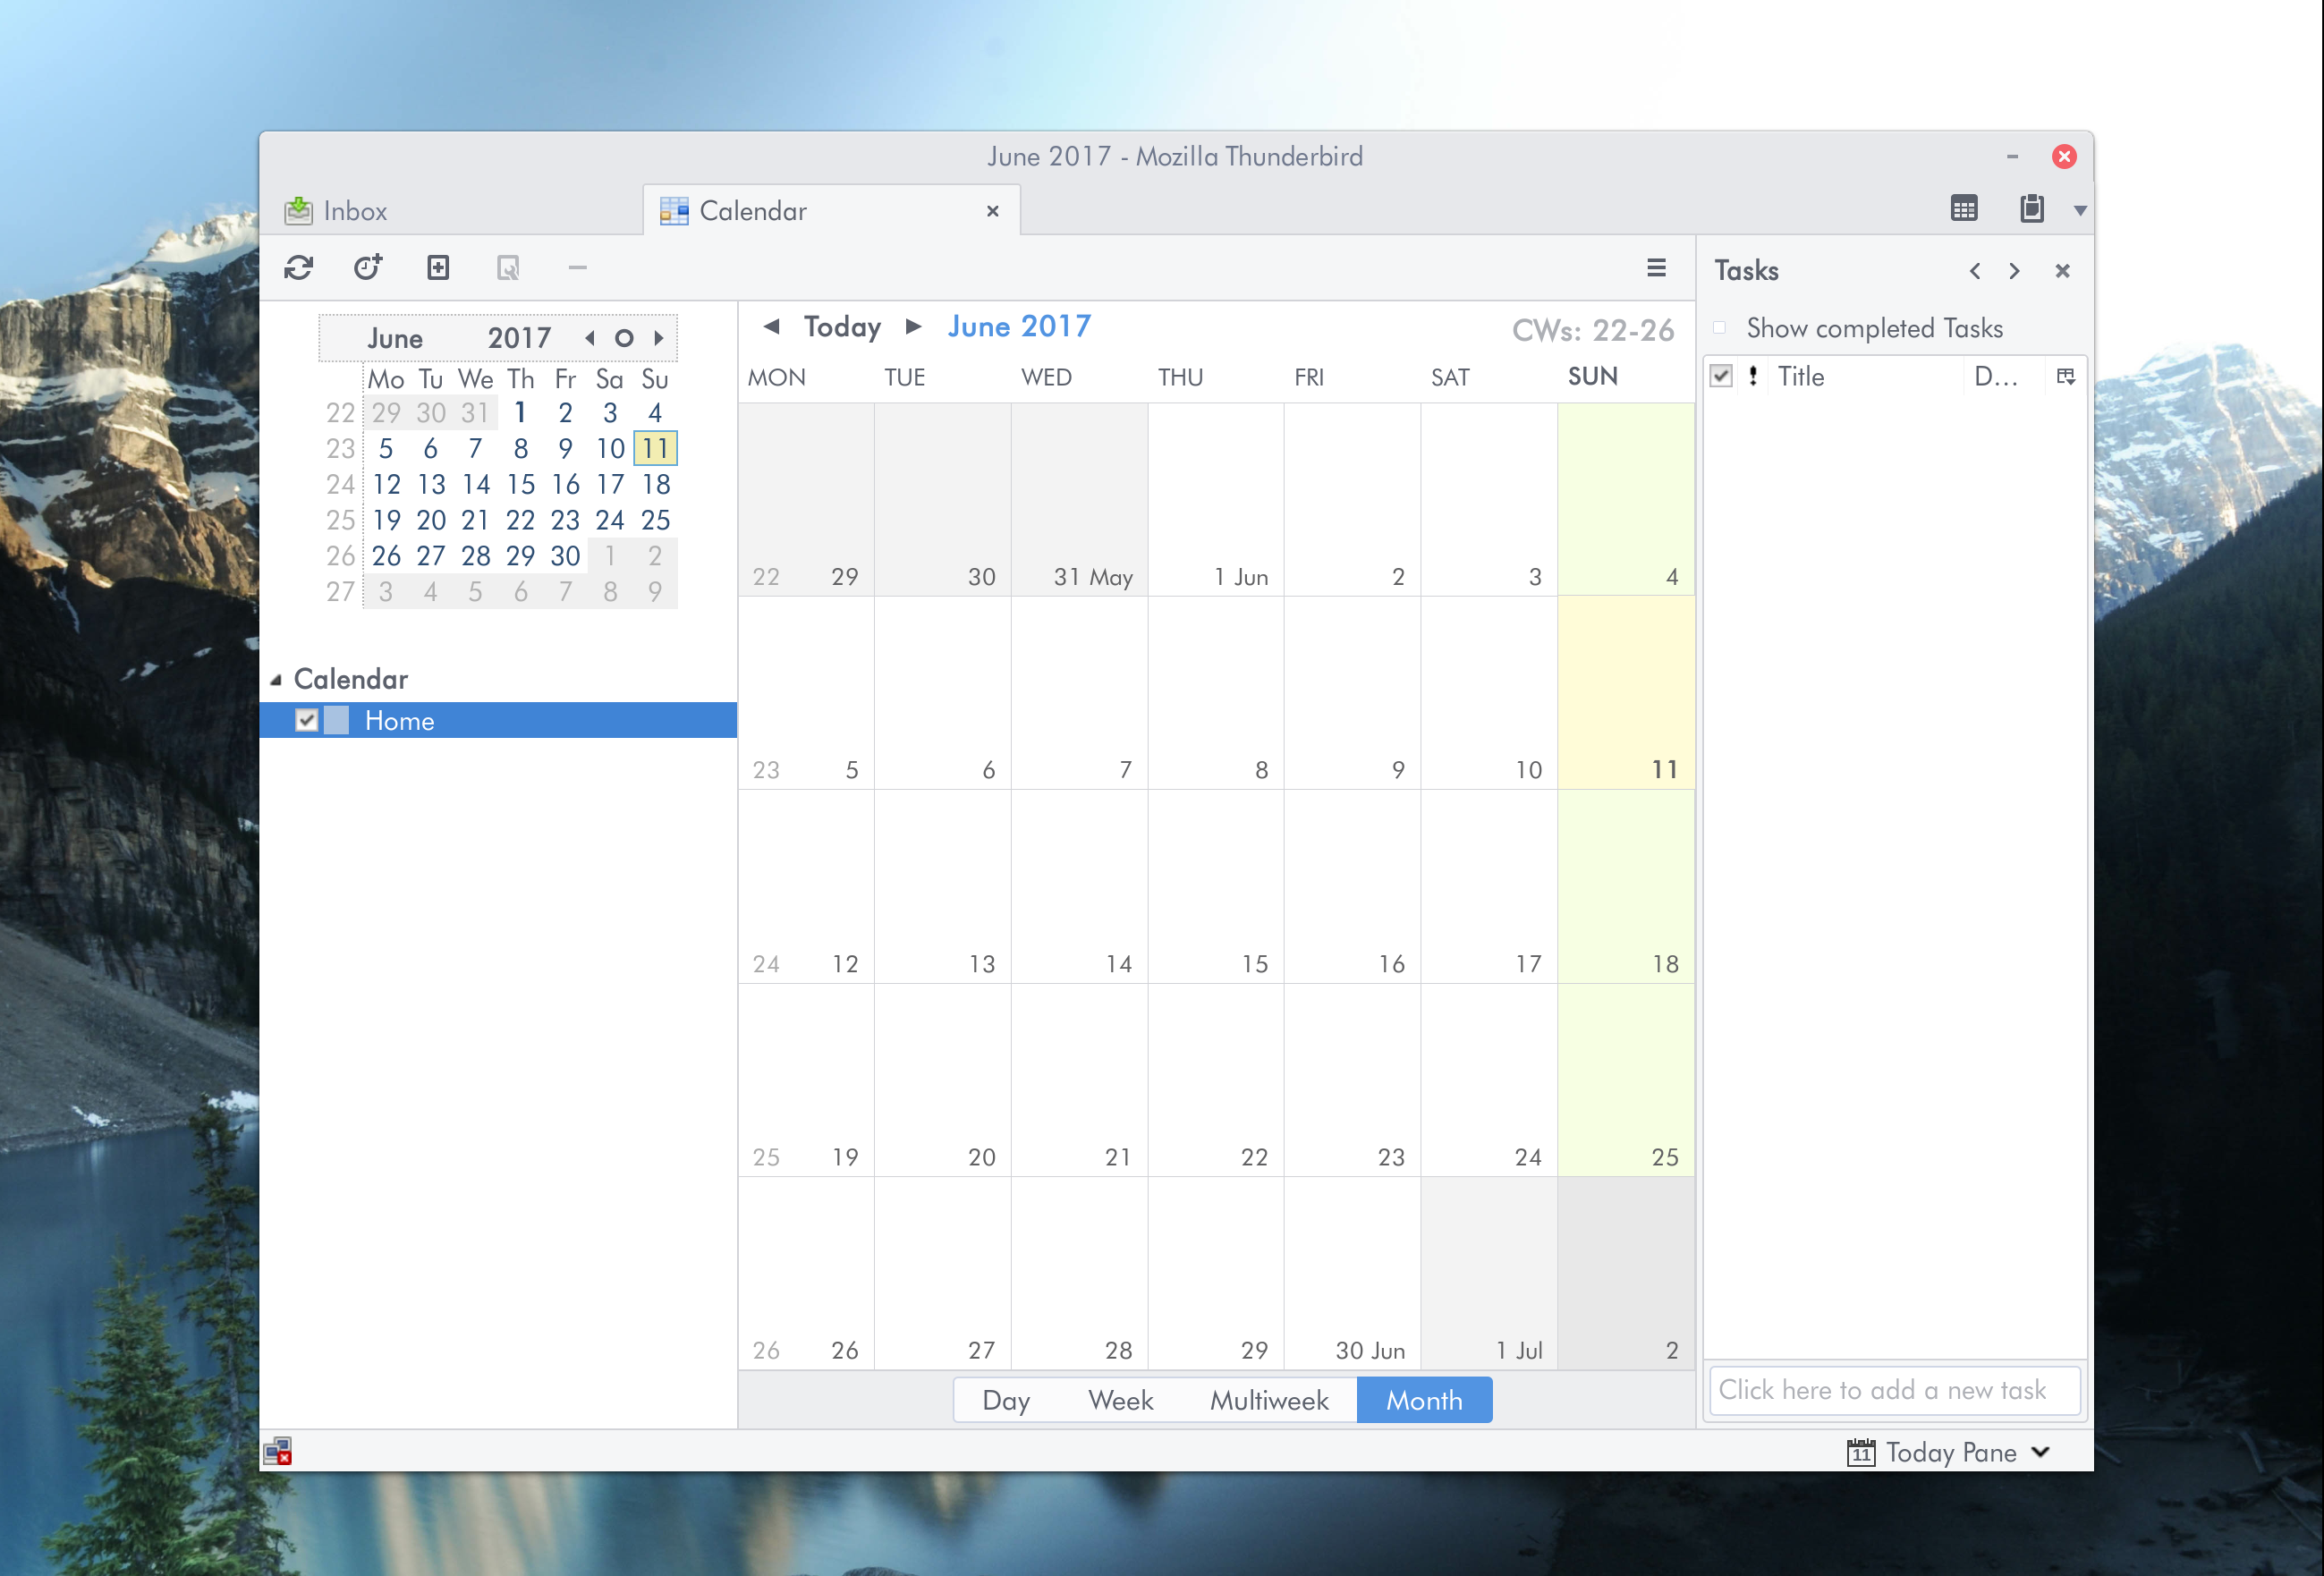The image size is (2324, 1576).
Task: Open the hamburger app menu icon
Action: [x=1656, y=268]
